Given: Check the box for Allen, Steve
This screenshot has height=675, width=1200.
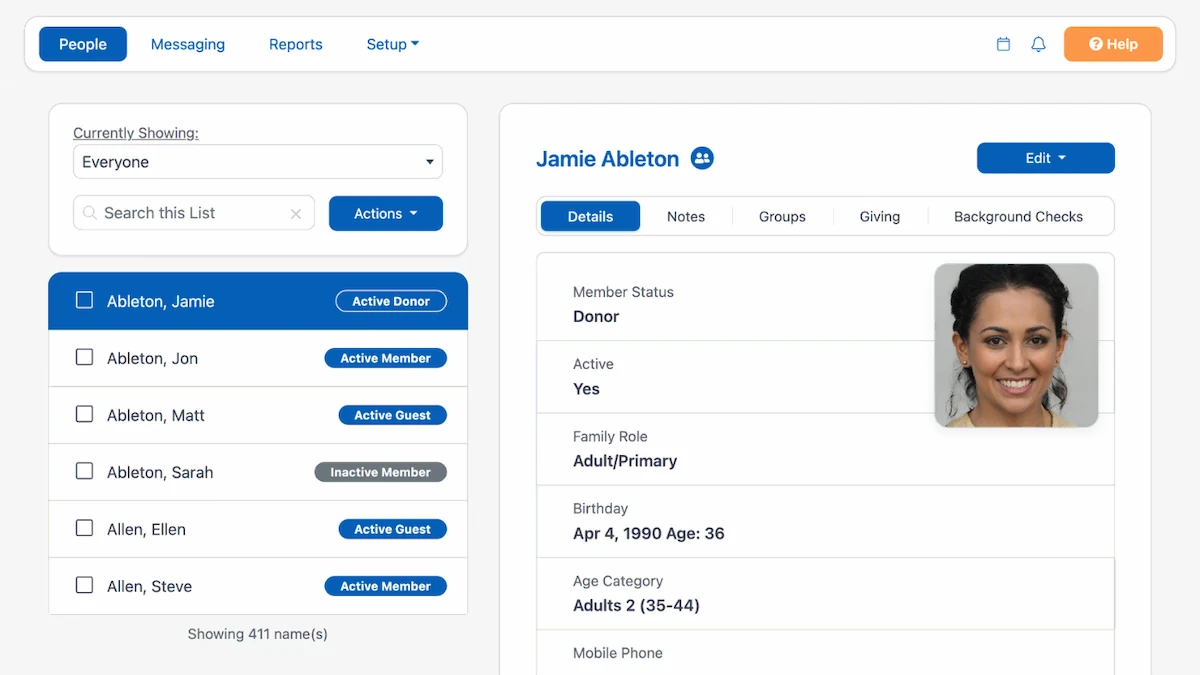Looking at the screenshot, I should pyautogui.click(x=85, y=585).
